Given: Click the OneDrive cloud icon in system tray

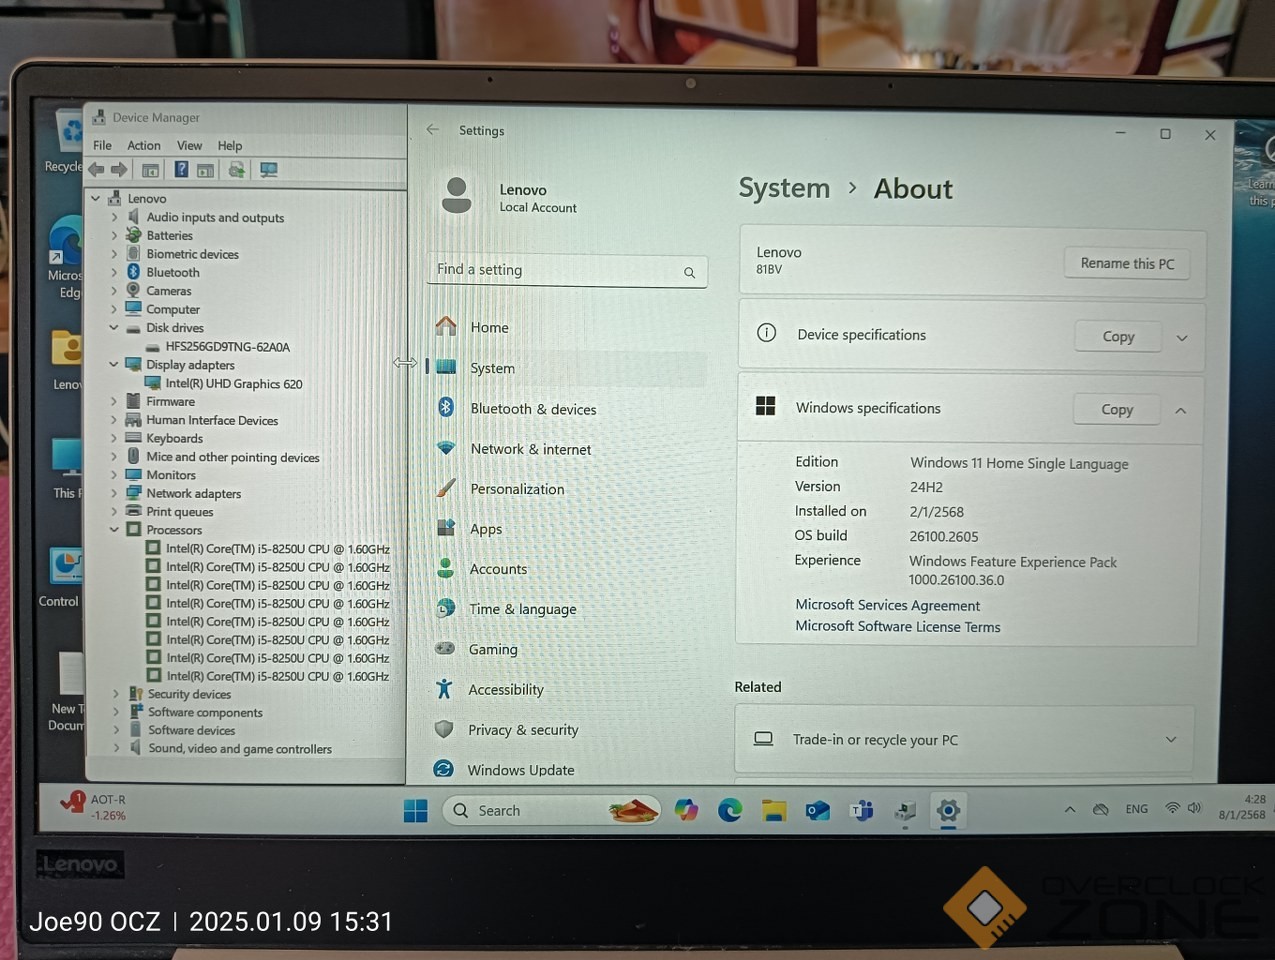Looking at the screenshot, I should pyautogui.click(x=1101, y=809).
